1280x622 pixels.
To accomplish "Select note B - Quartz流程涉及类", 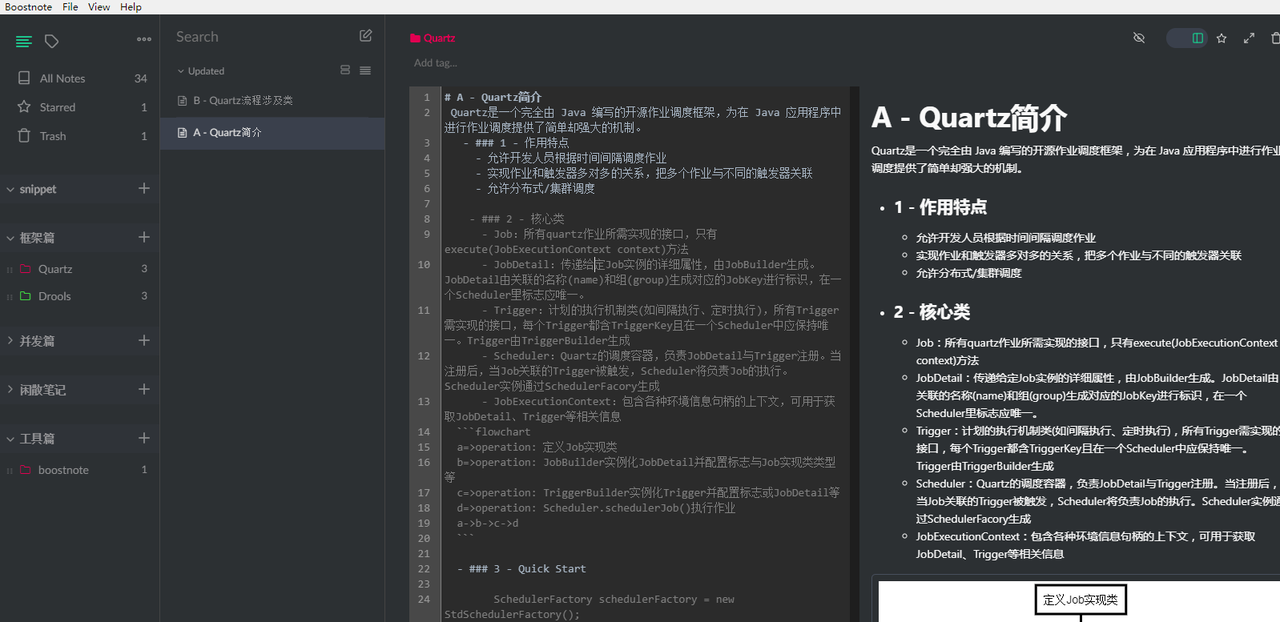I will click(272, 101).
